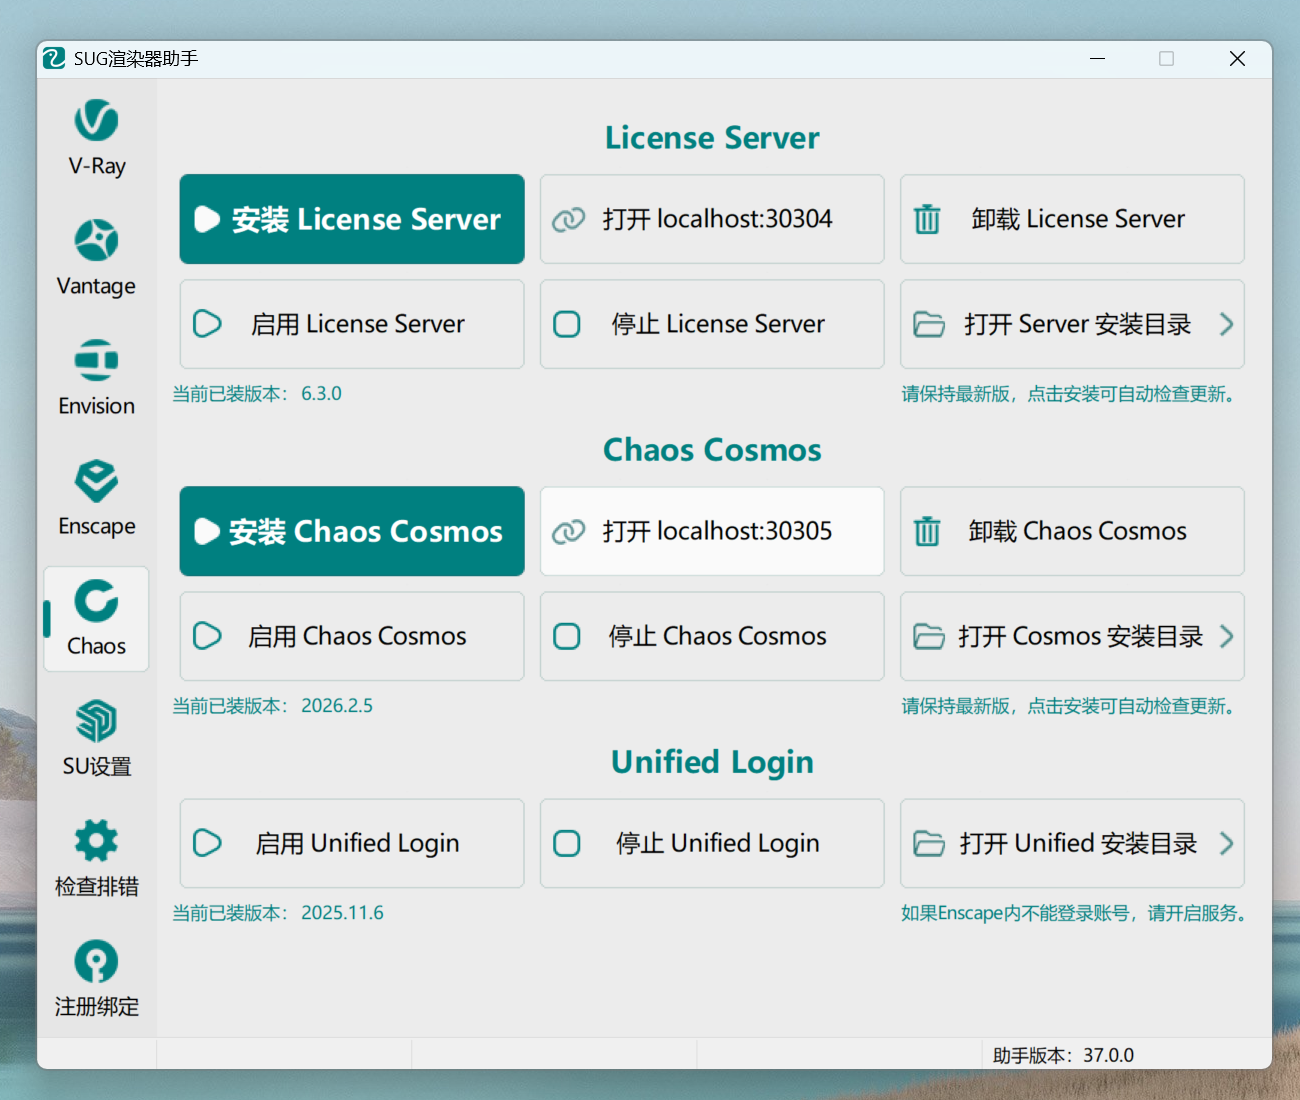Open localhost:30304 link button
The image size is (1300, 1100).
point(712,219)
